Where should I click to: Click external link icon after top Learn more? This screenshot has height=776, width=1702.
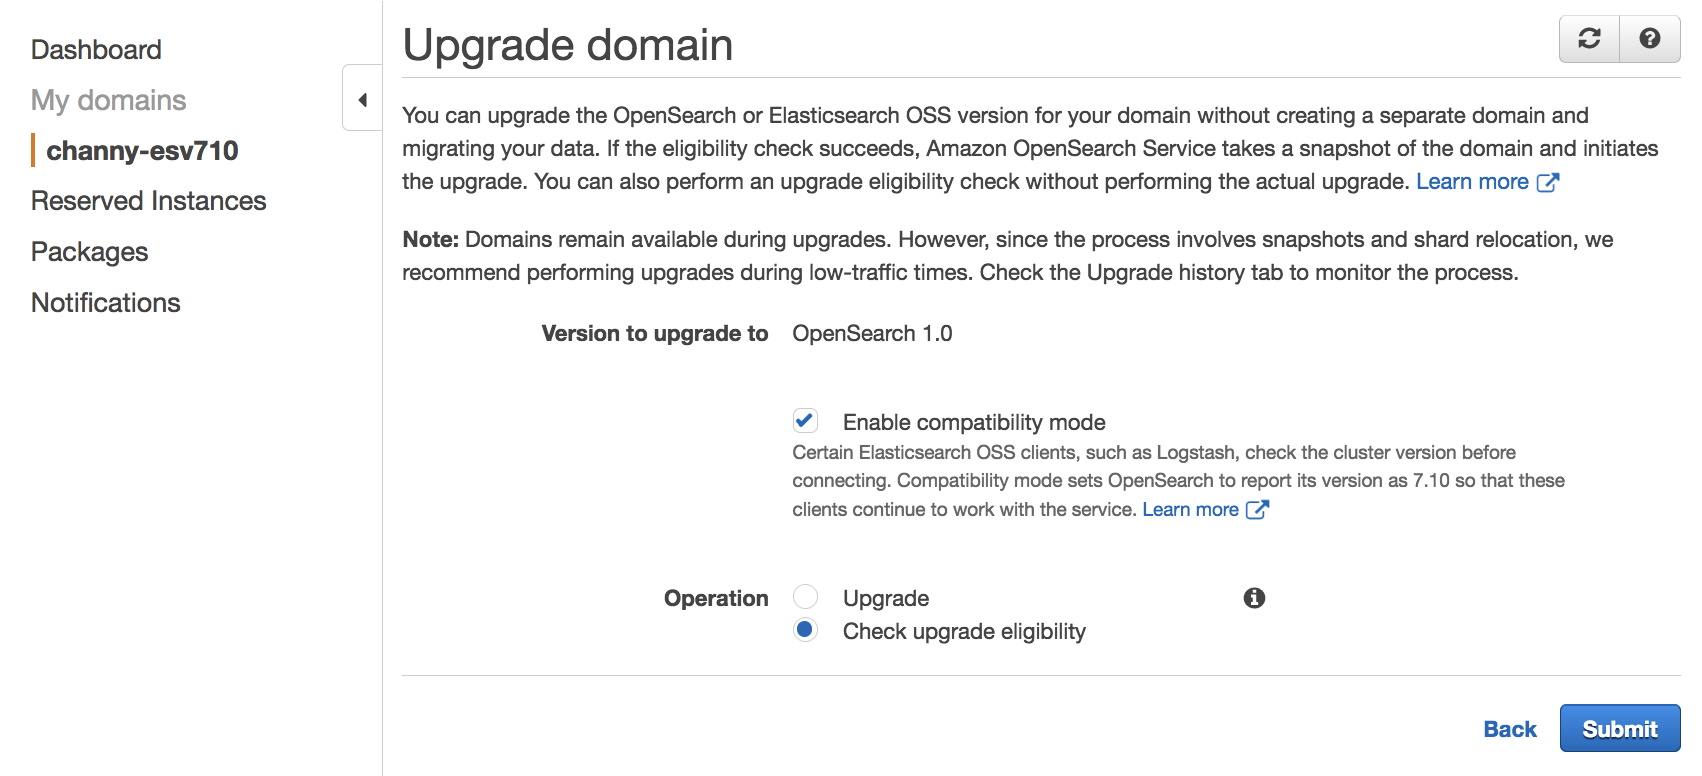point(1548,182)
